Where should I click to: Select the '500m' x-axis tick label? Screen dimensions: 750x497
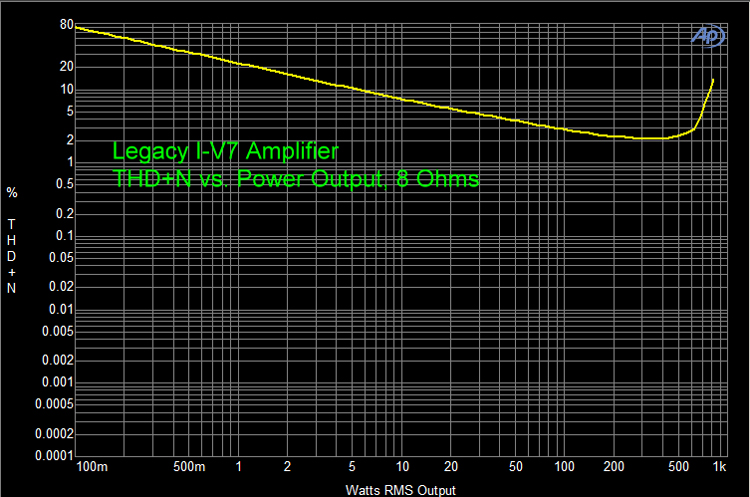tap(189, 467)
